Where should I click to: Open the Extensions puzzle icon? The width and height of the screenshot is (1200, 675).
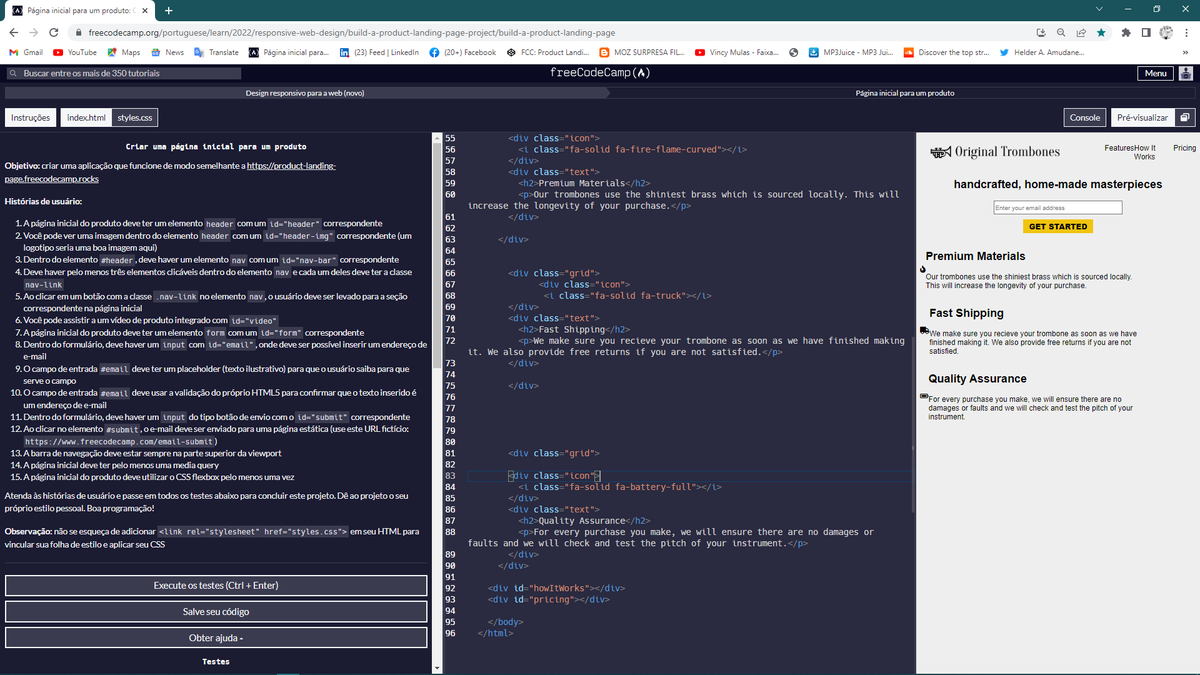[1128, 32]
